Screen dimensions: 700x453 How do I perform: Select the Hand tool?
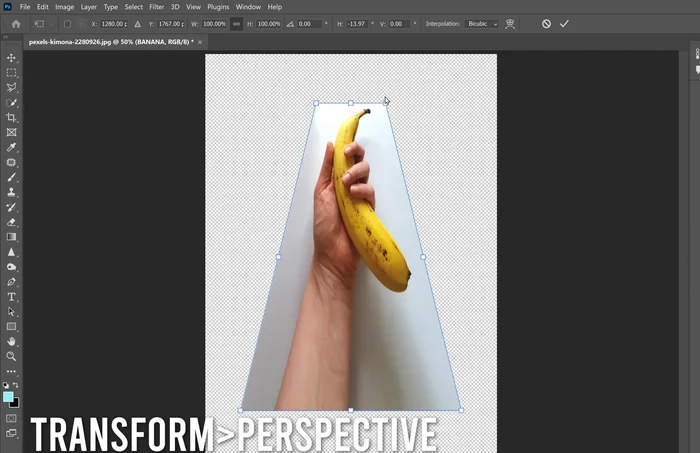pyautogui.click(x=12, y=341)
